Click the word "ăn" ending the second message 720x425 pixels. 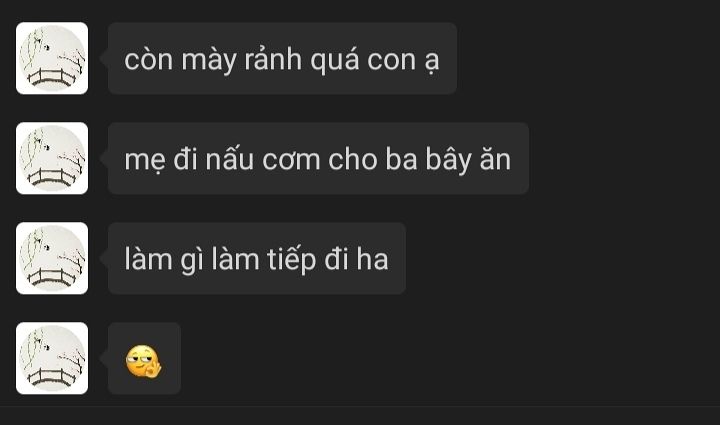(x=495, y=160)
